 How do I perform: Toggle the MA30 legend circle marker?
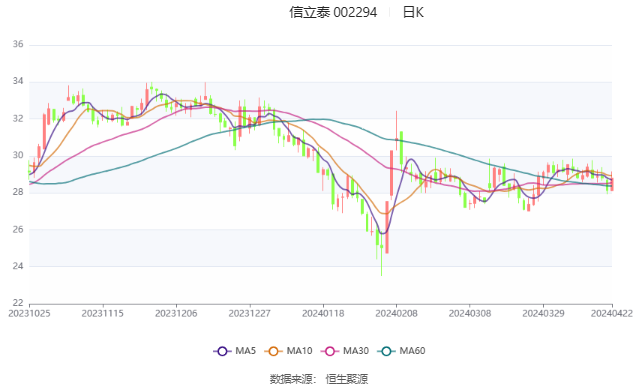pos(330,351)
